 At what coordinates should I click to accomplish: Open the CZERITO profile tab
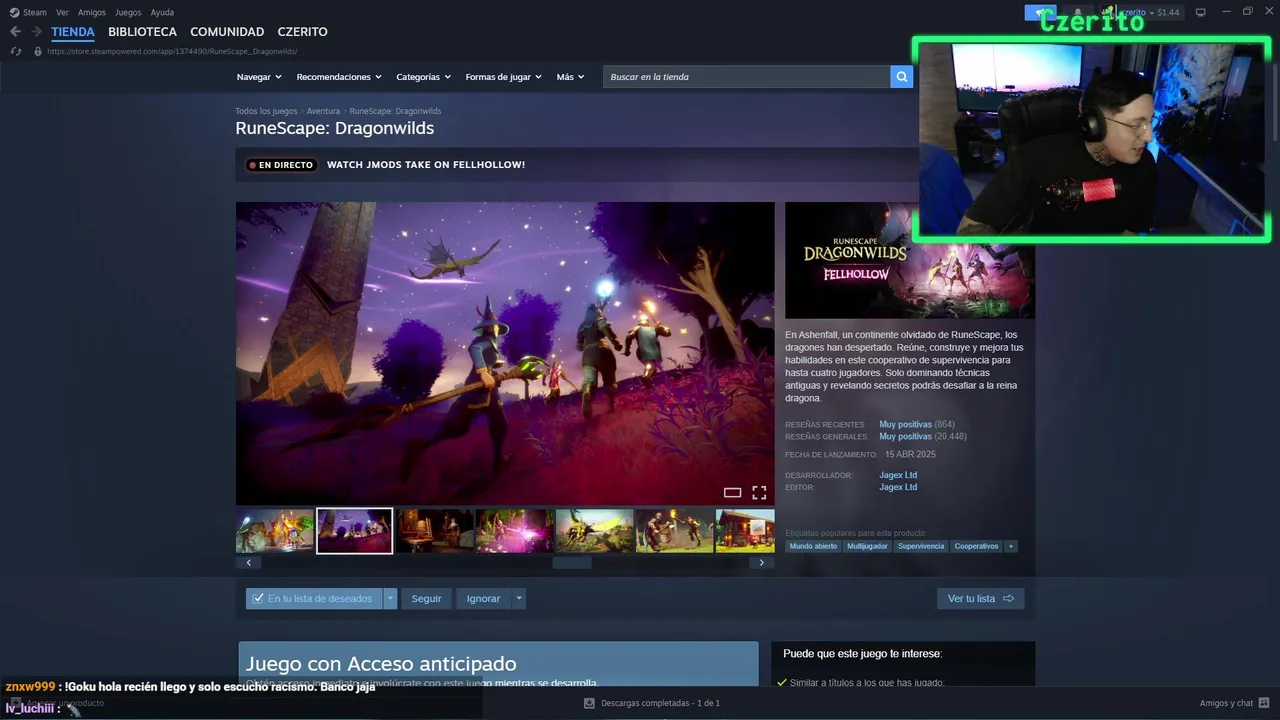(302, 32)
